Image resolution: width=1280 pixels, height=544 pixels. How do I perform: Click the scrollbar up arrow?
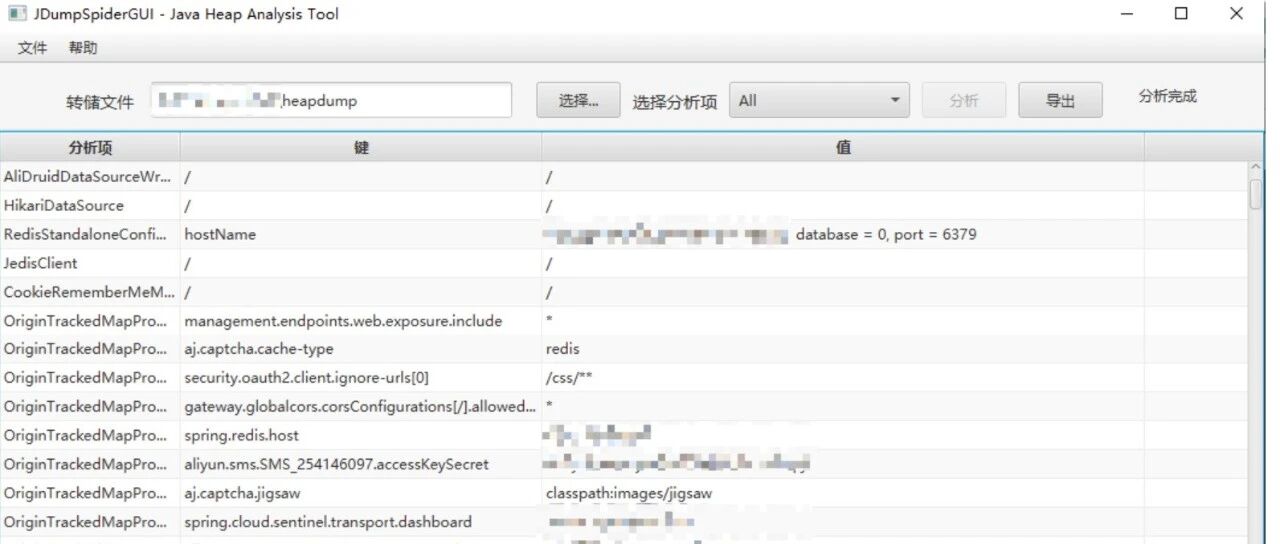[x=1256, y=168]
